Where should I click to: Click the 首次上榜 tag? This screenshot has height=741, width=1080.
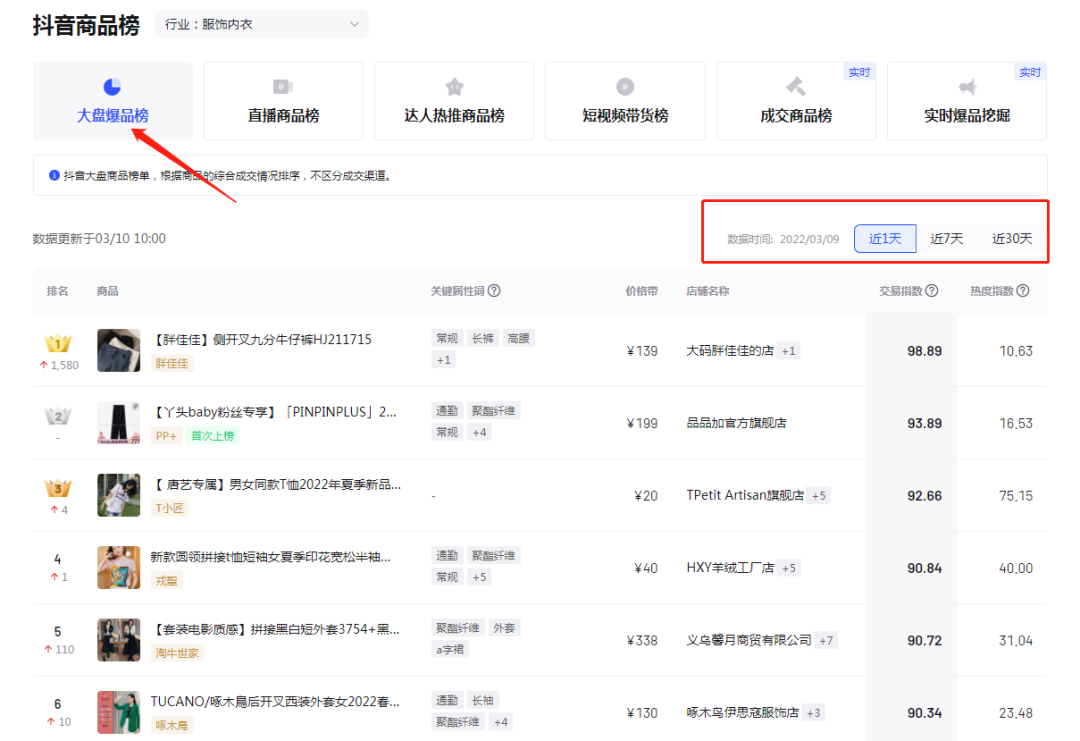212,436
